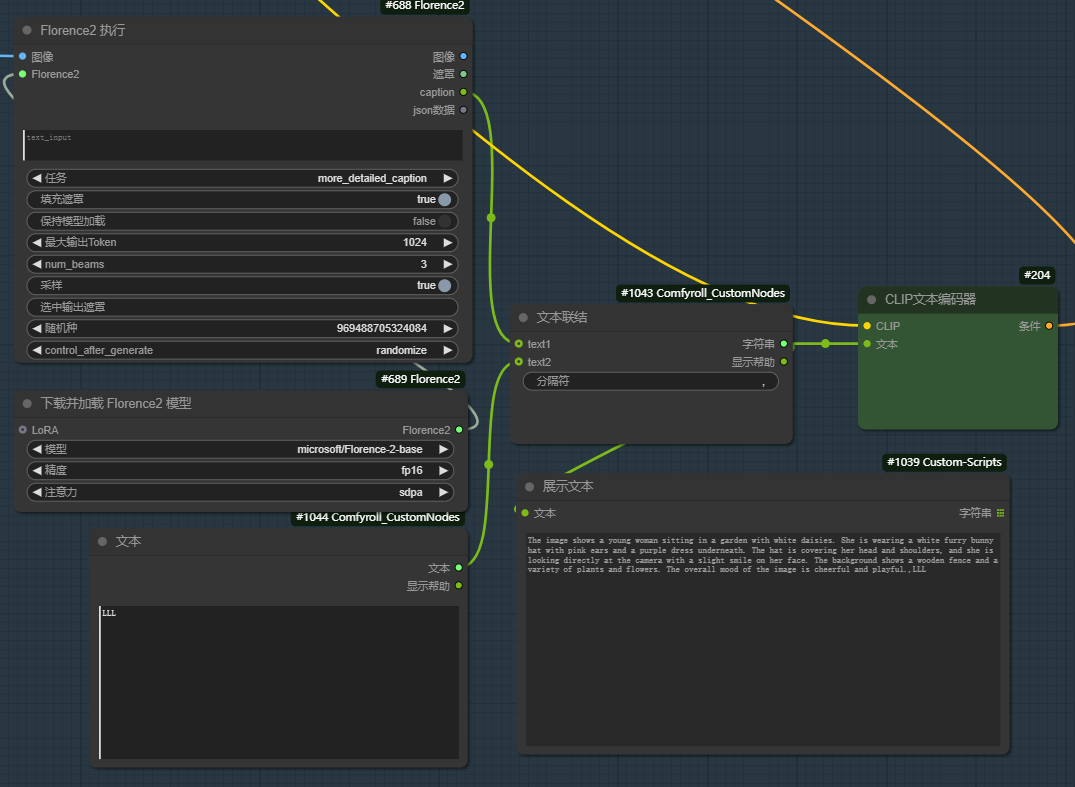Click the 条件 output port on CLIP文本编码器

1048,326
